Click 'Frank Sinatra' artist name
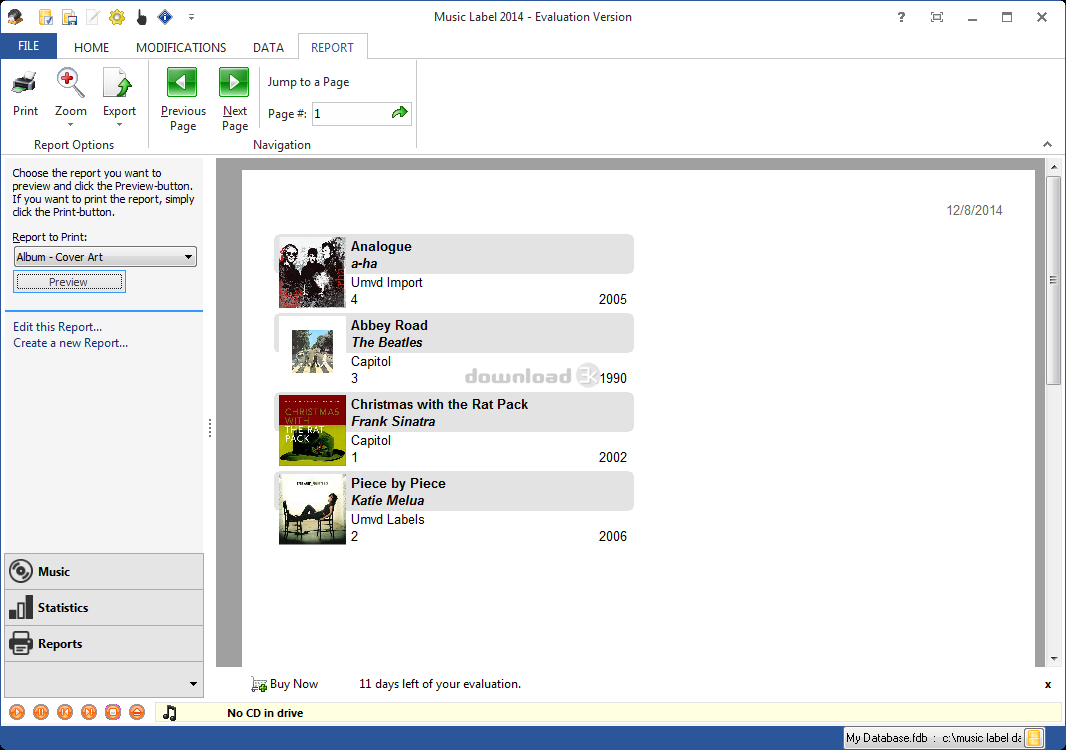1066x750 pixels. point(393,422)
